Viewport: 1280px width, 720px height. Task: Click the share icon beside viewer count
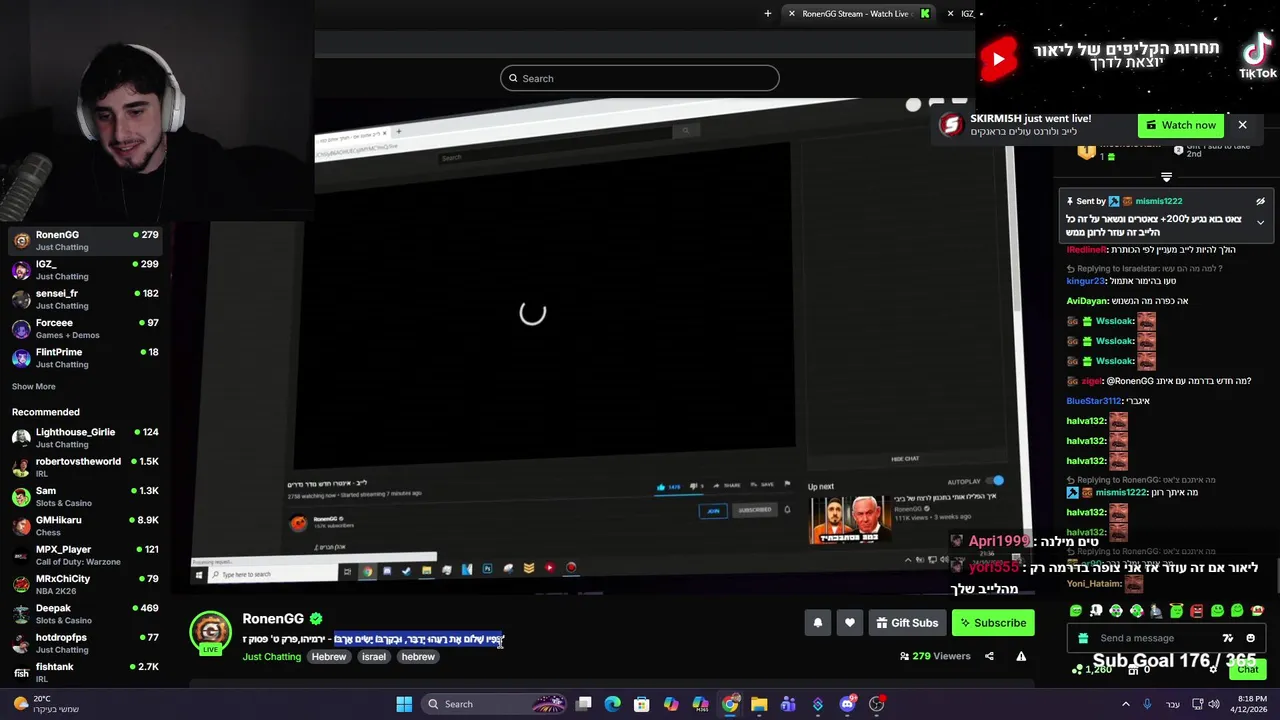pyautogui.click(x=989, y=656)
